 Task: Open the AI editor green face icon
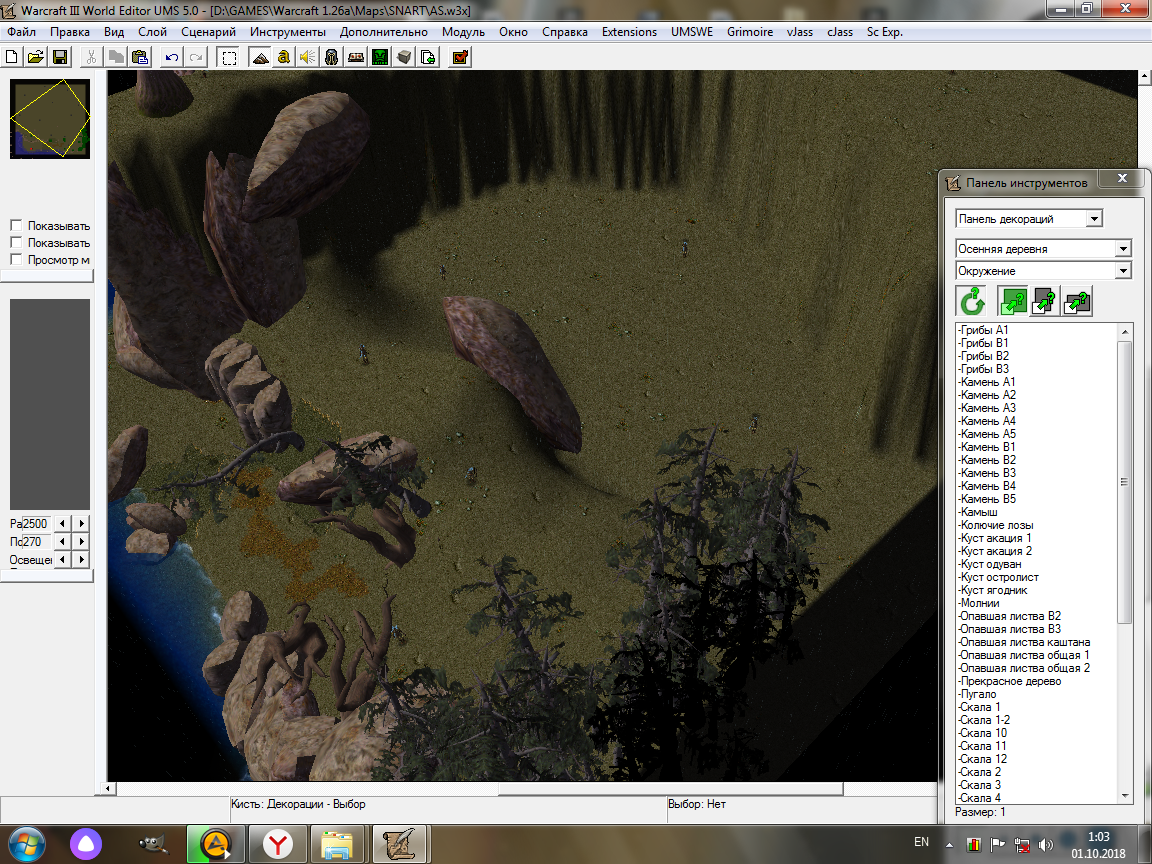[x=380, y=57]
